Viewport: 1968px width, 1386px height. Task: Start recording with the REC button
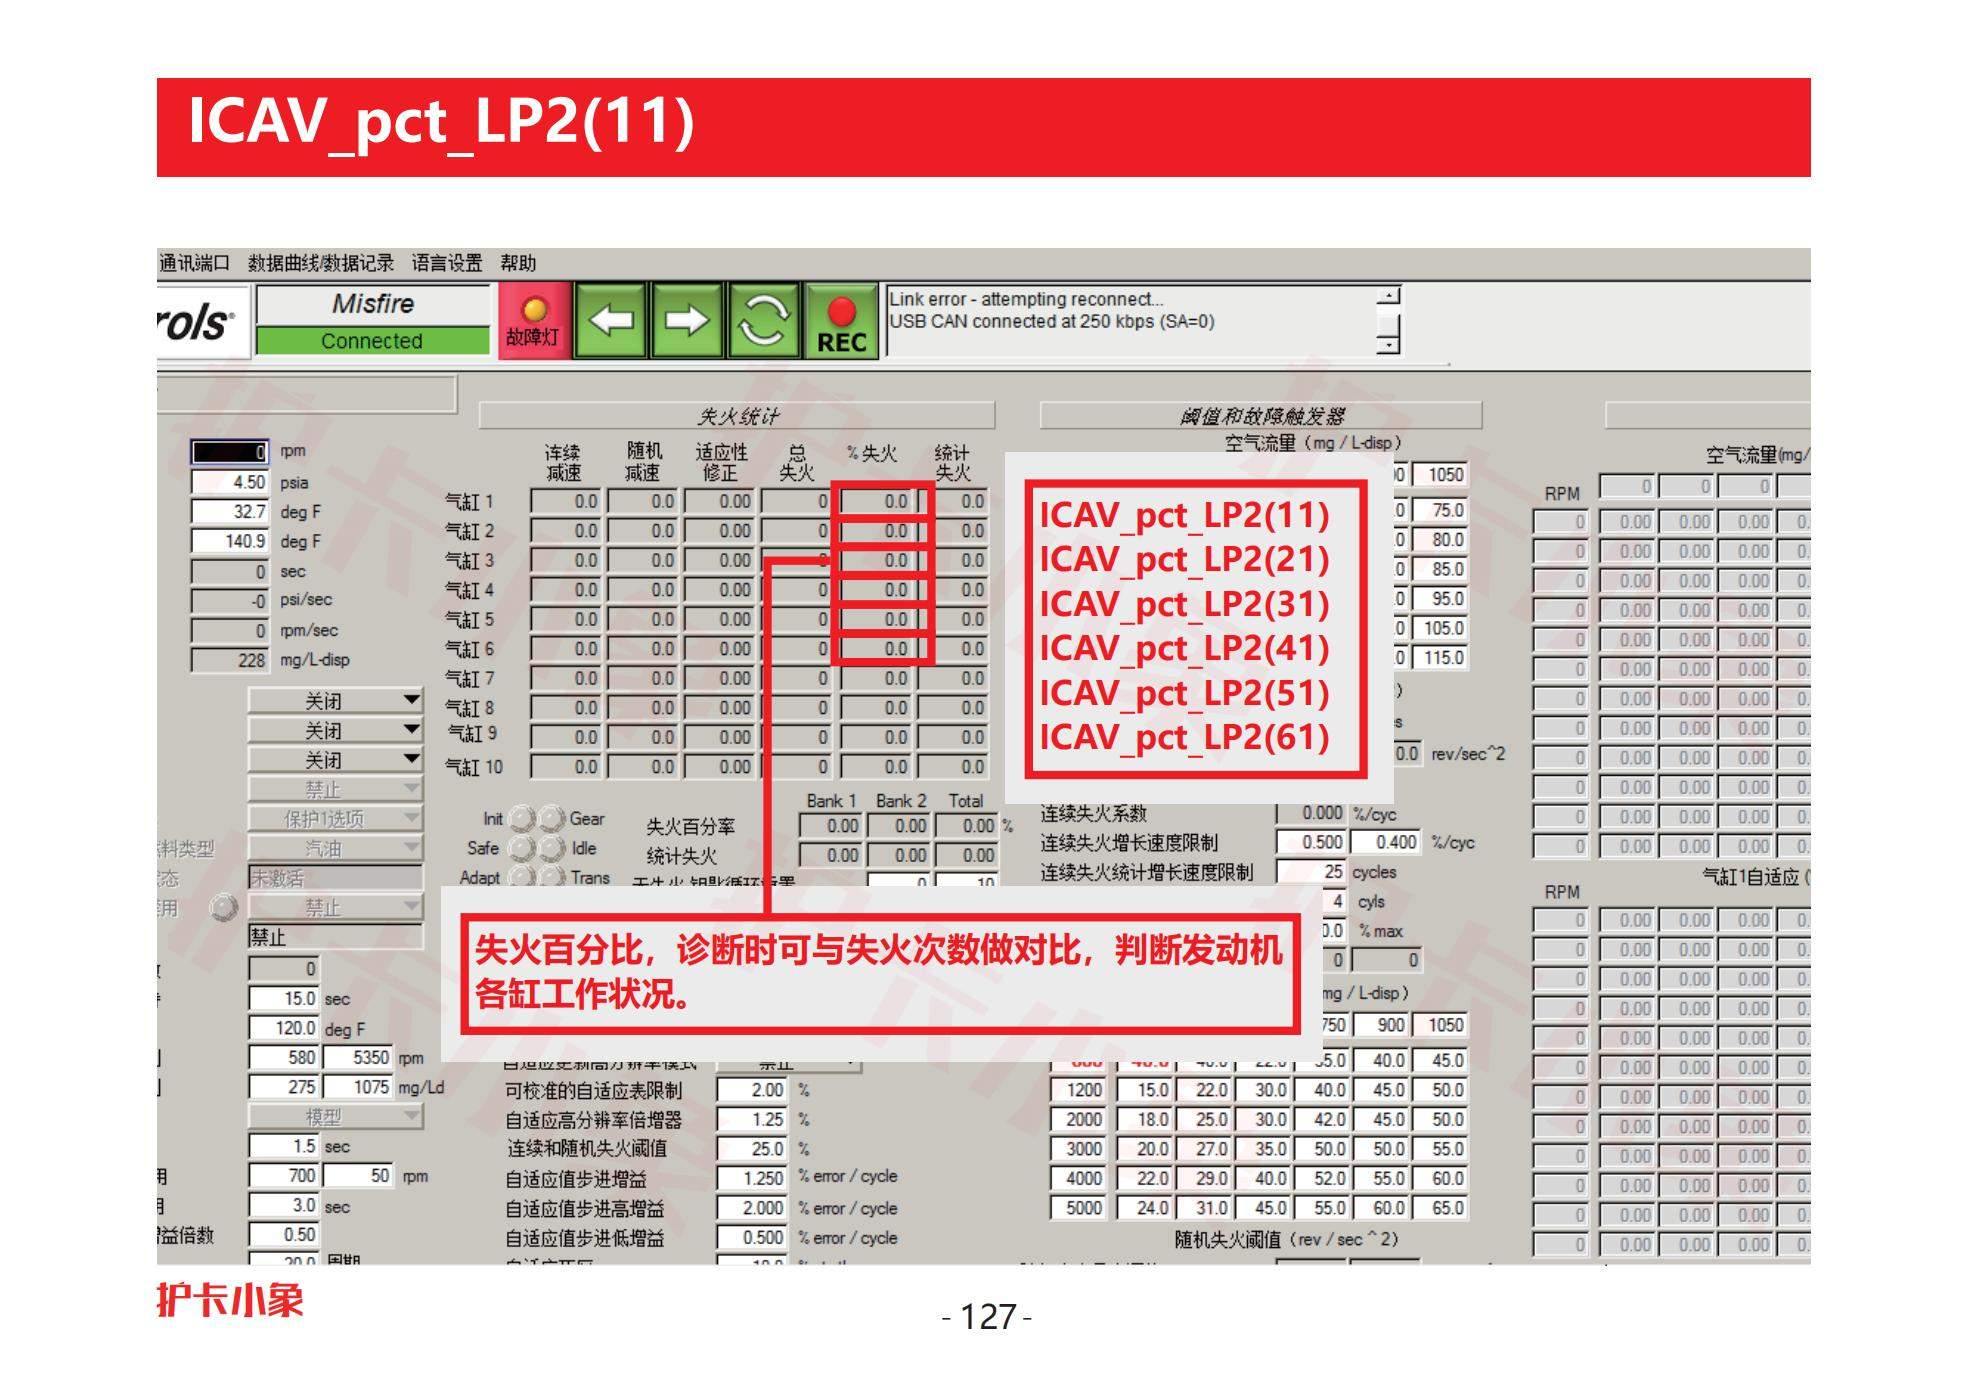[841, 321]
